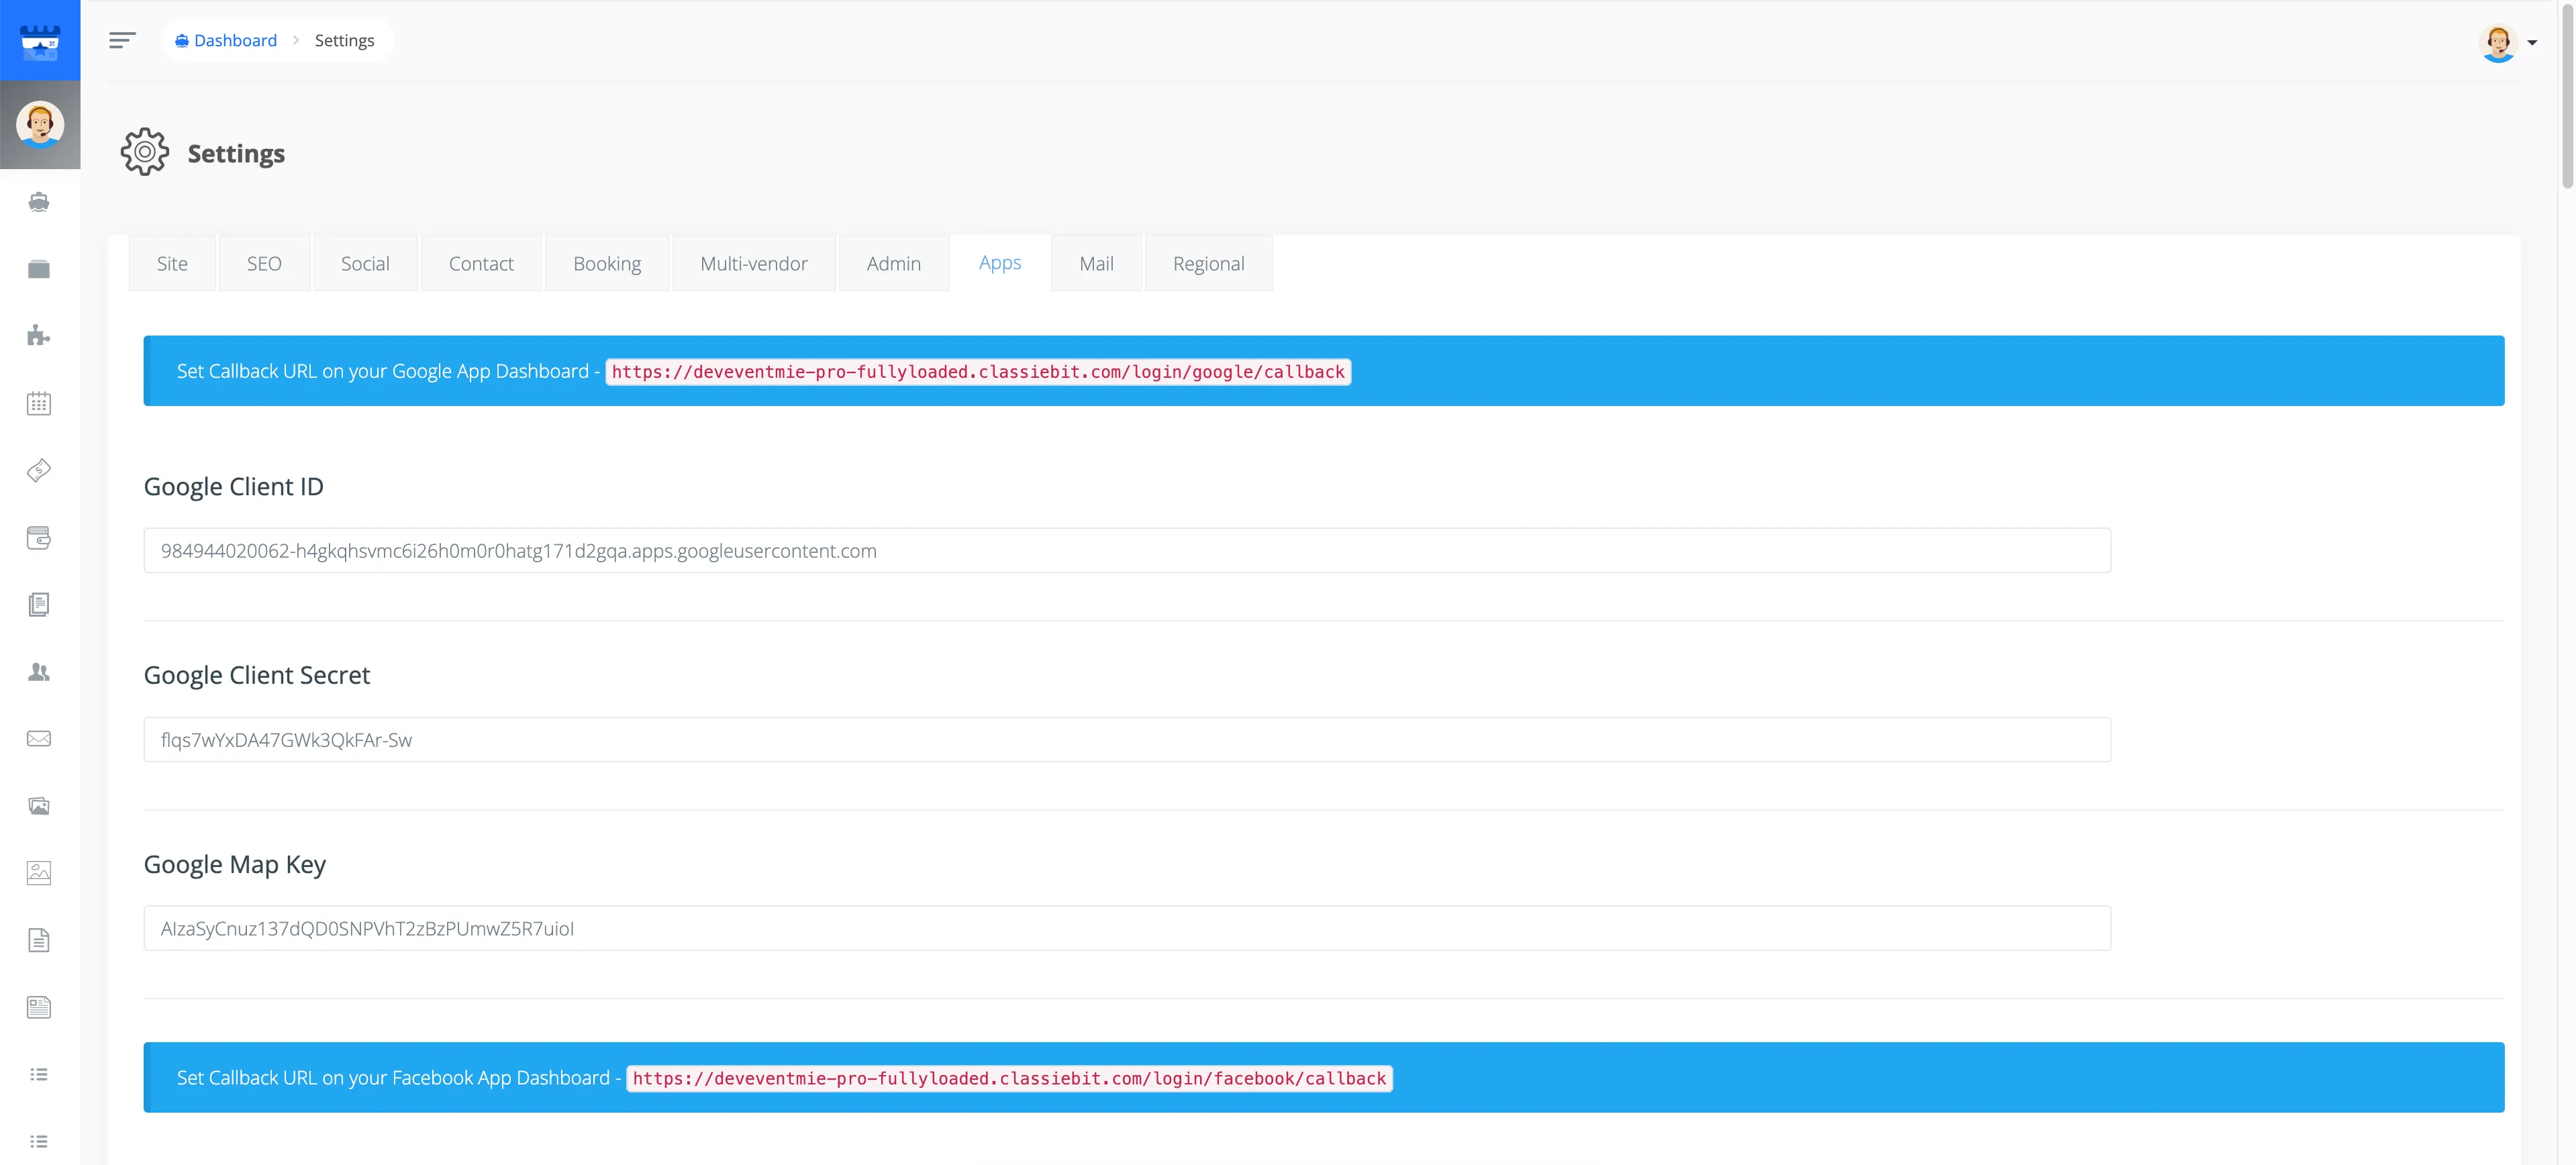Click the calendar icon in sidebar
The width and height of the screenshot is (2576, 1165).
(x=39, y=403)
